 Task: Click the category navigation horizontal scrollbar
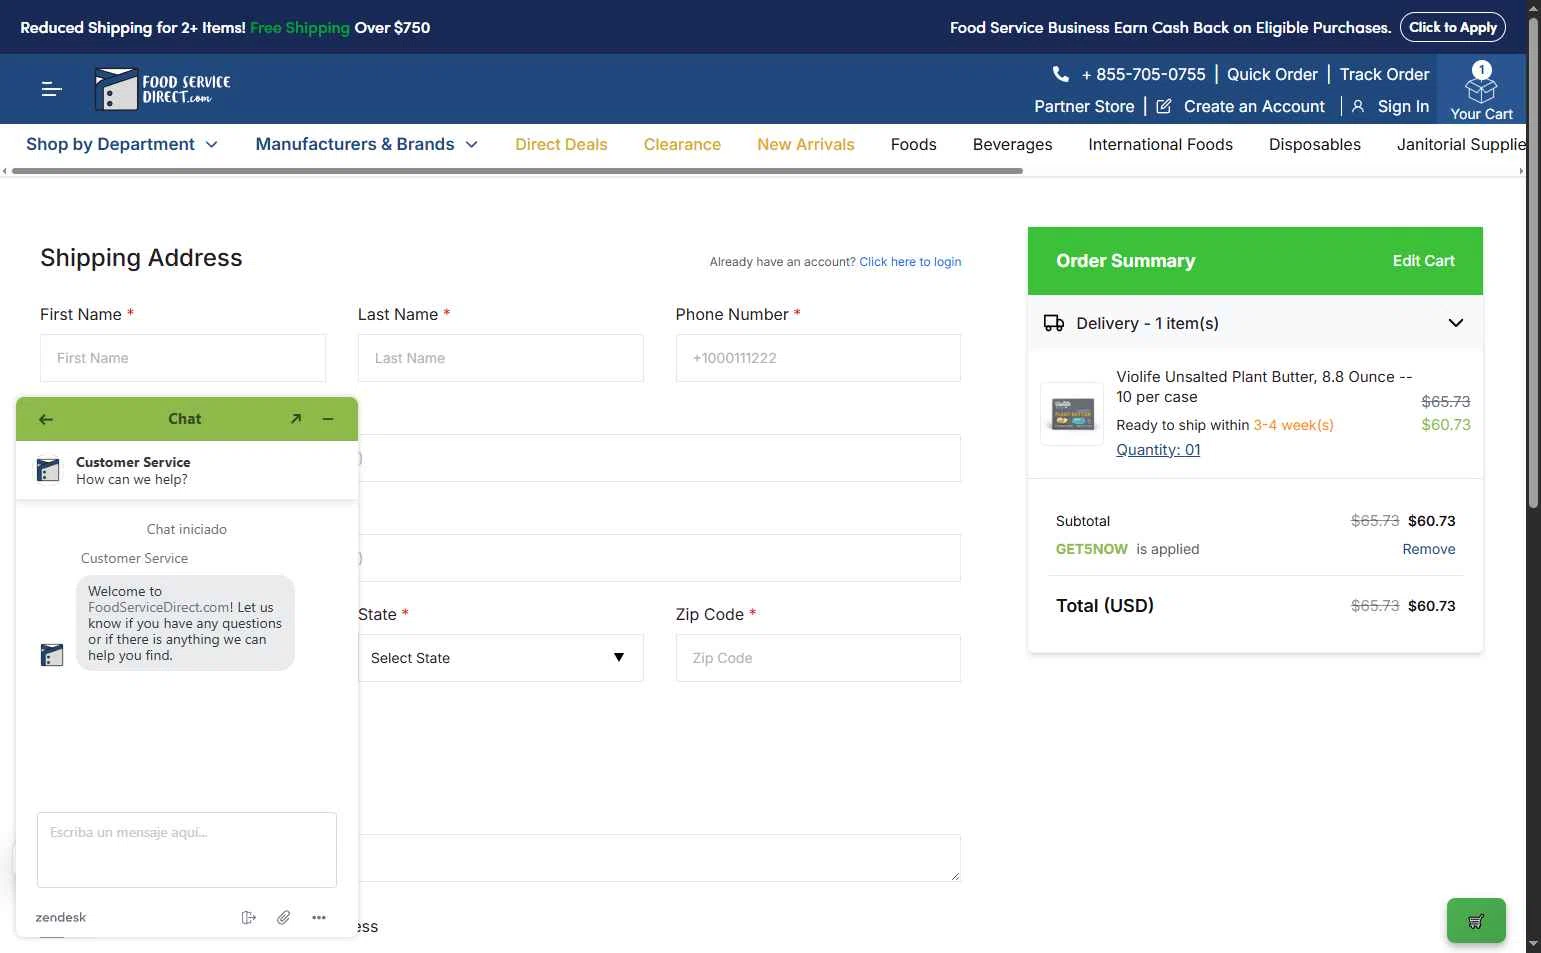[x=517, y=171]
